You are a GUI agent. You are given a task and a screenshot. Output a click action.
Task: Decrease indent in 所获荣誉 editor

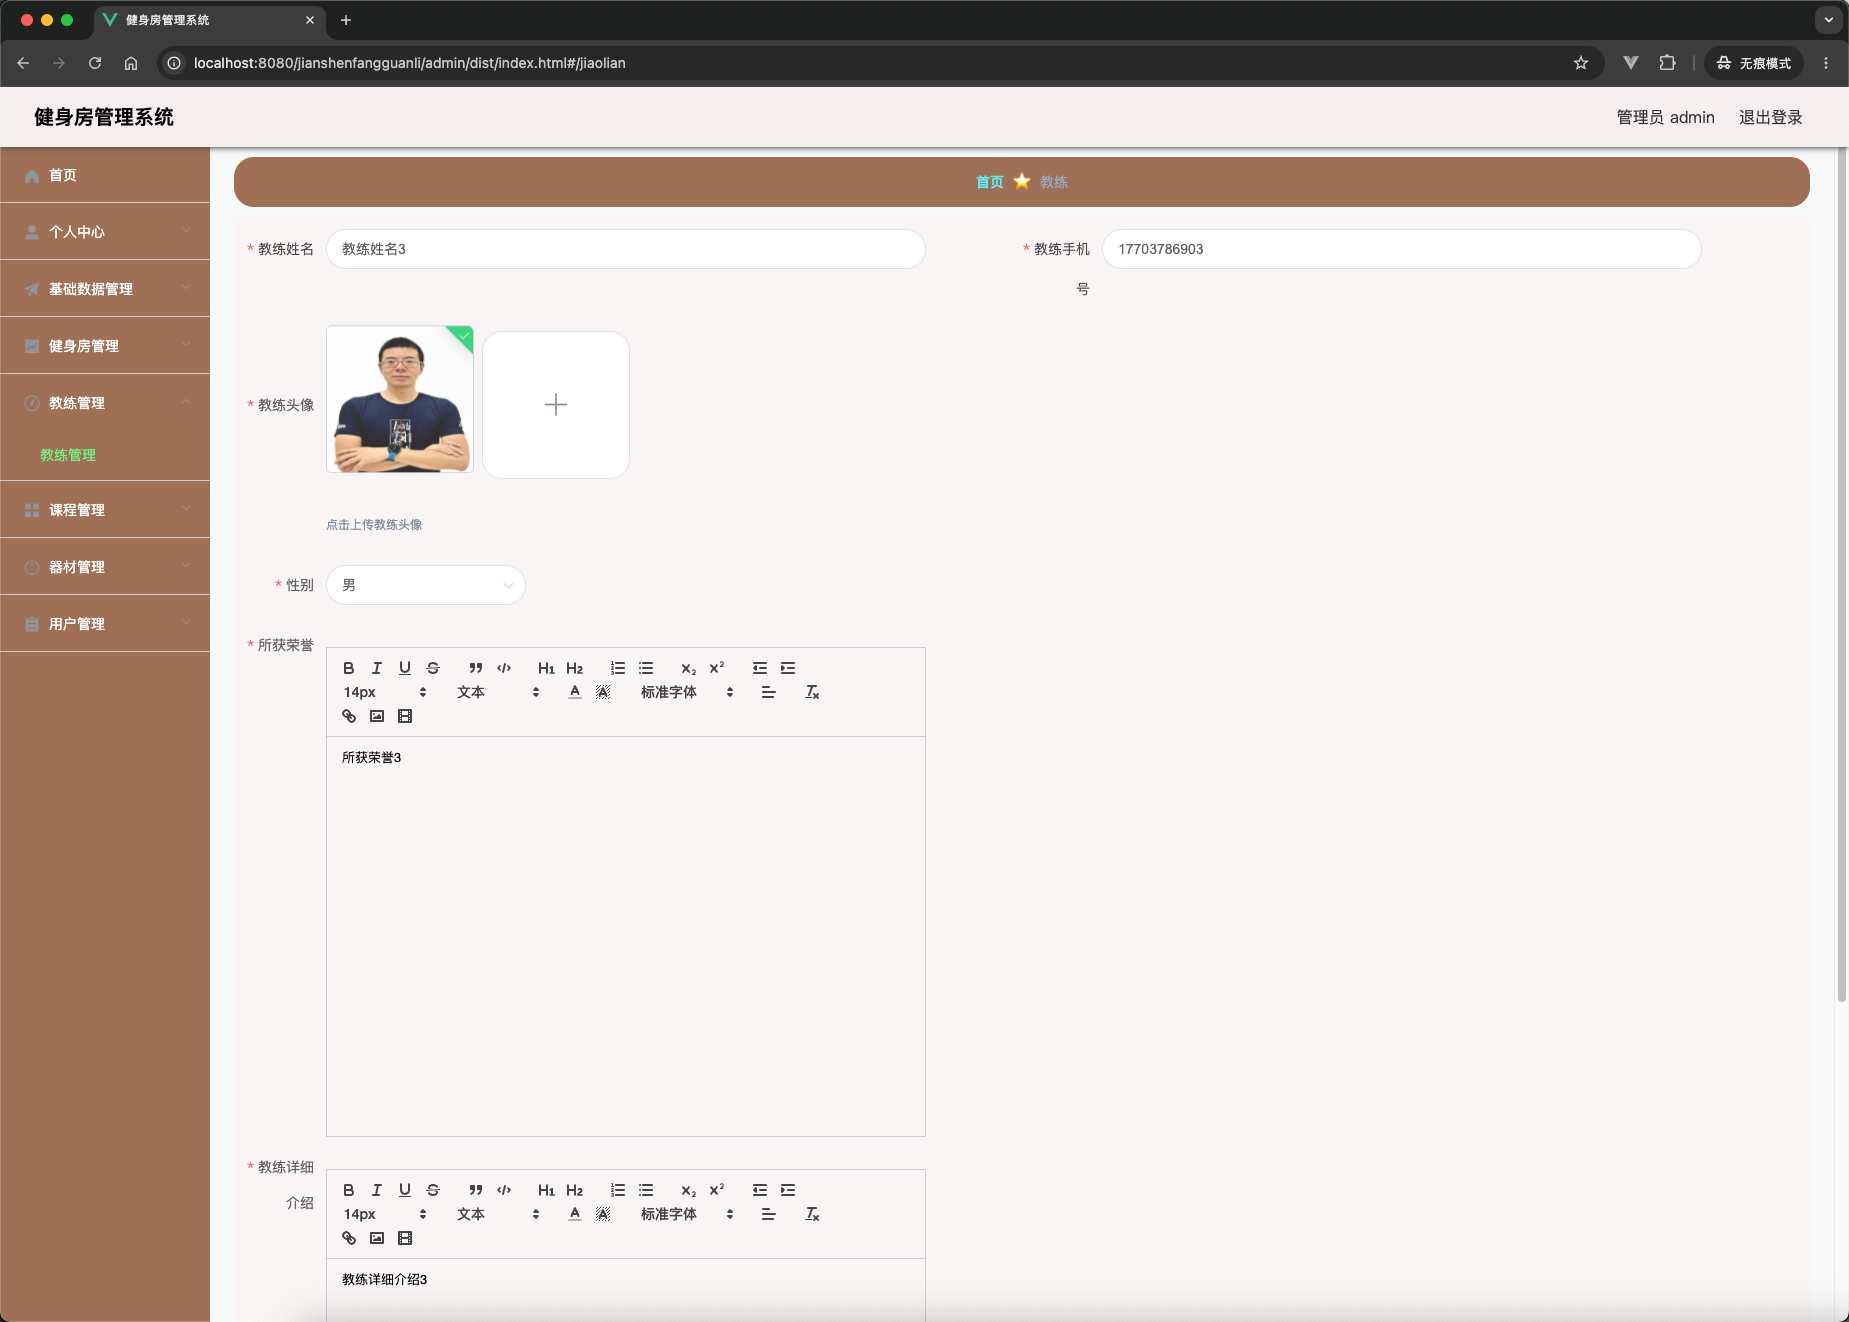coord(760,668)
